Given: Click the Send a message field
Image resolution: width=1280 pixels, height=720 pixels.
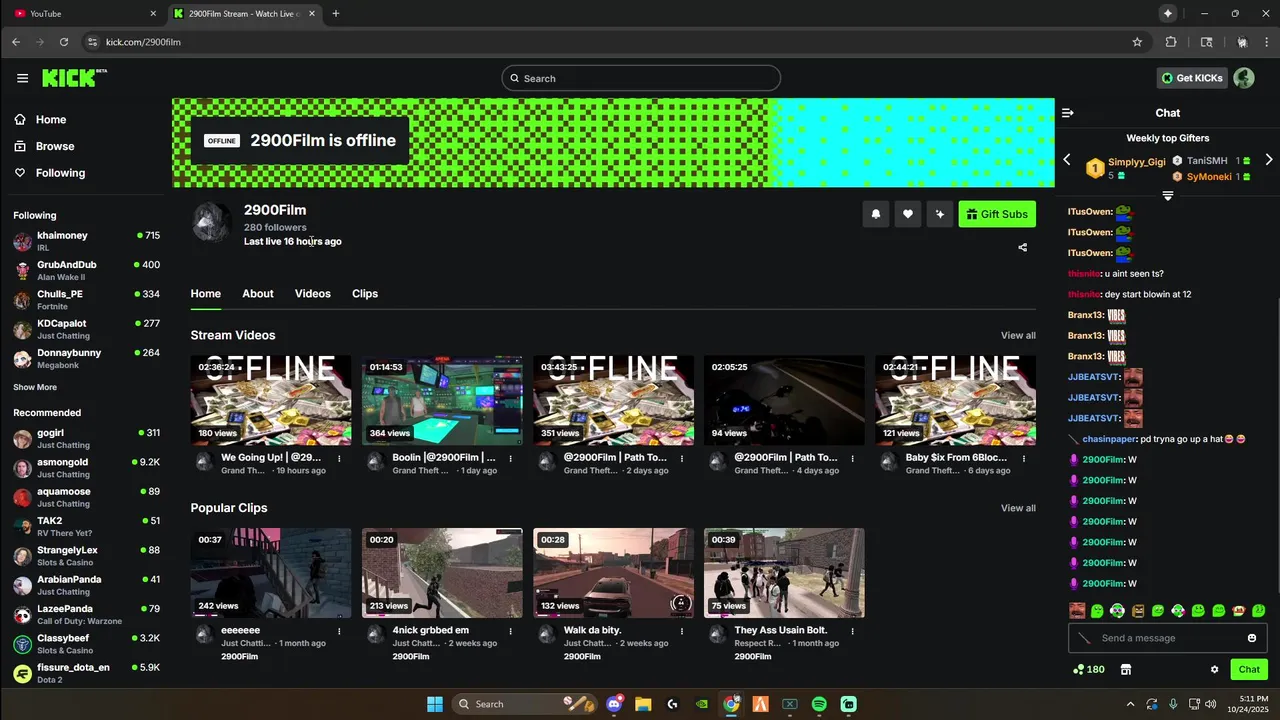Looking at the screenshot, I should pyautogui.click(x=1166, y=638).
